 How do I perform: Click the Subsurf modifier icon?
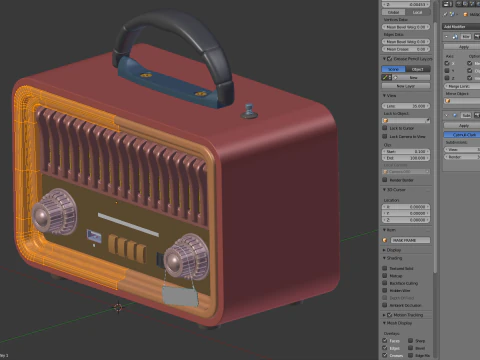455,115
